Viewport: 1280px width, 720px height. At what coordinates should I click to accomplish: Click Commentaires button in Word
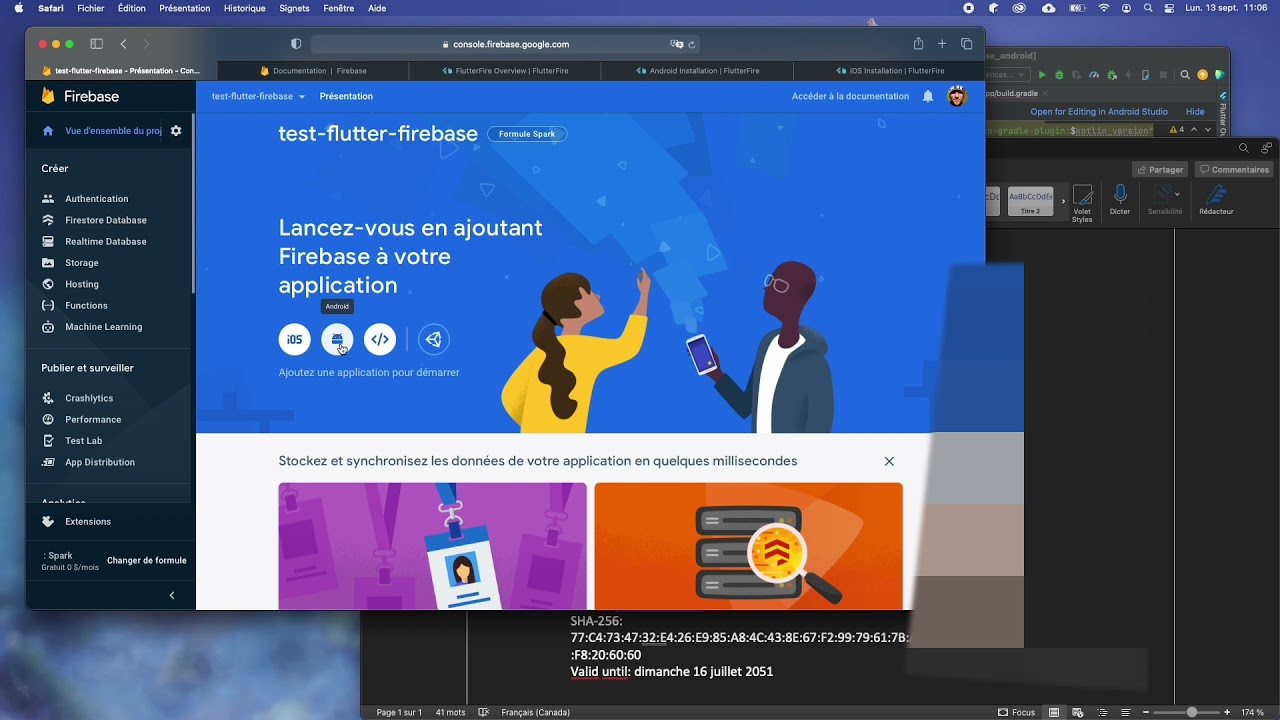(x=1234, y=170)
